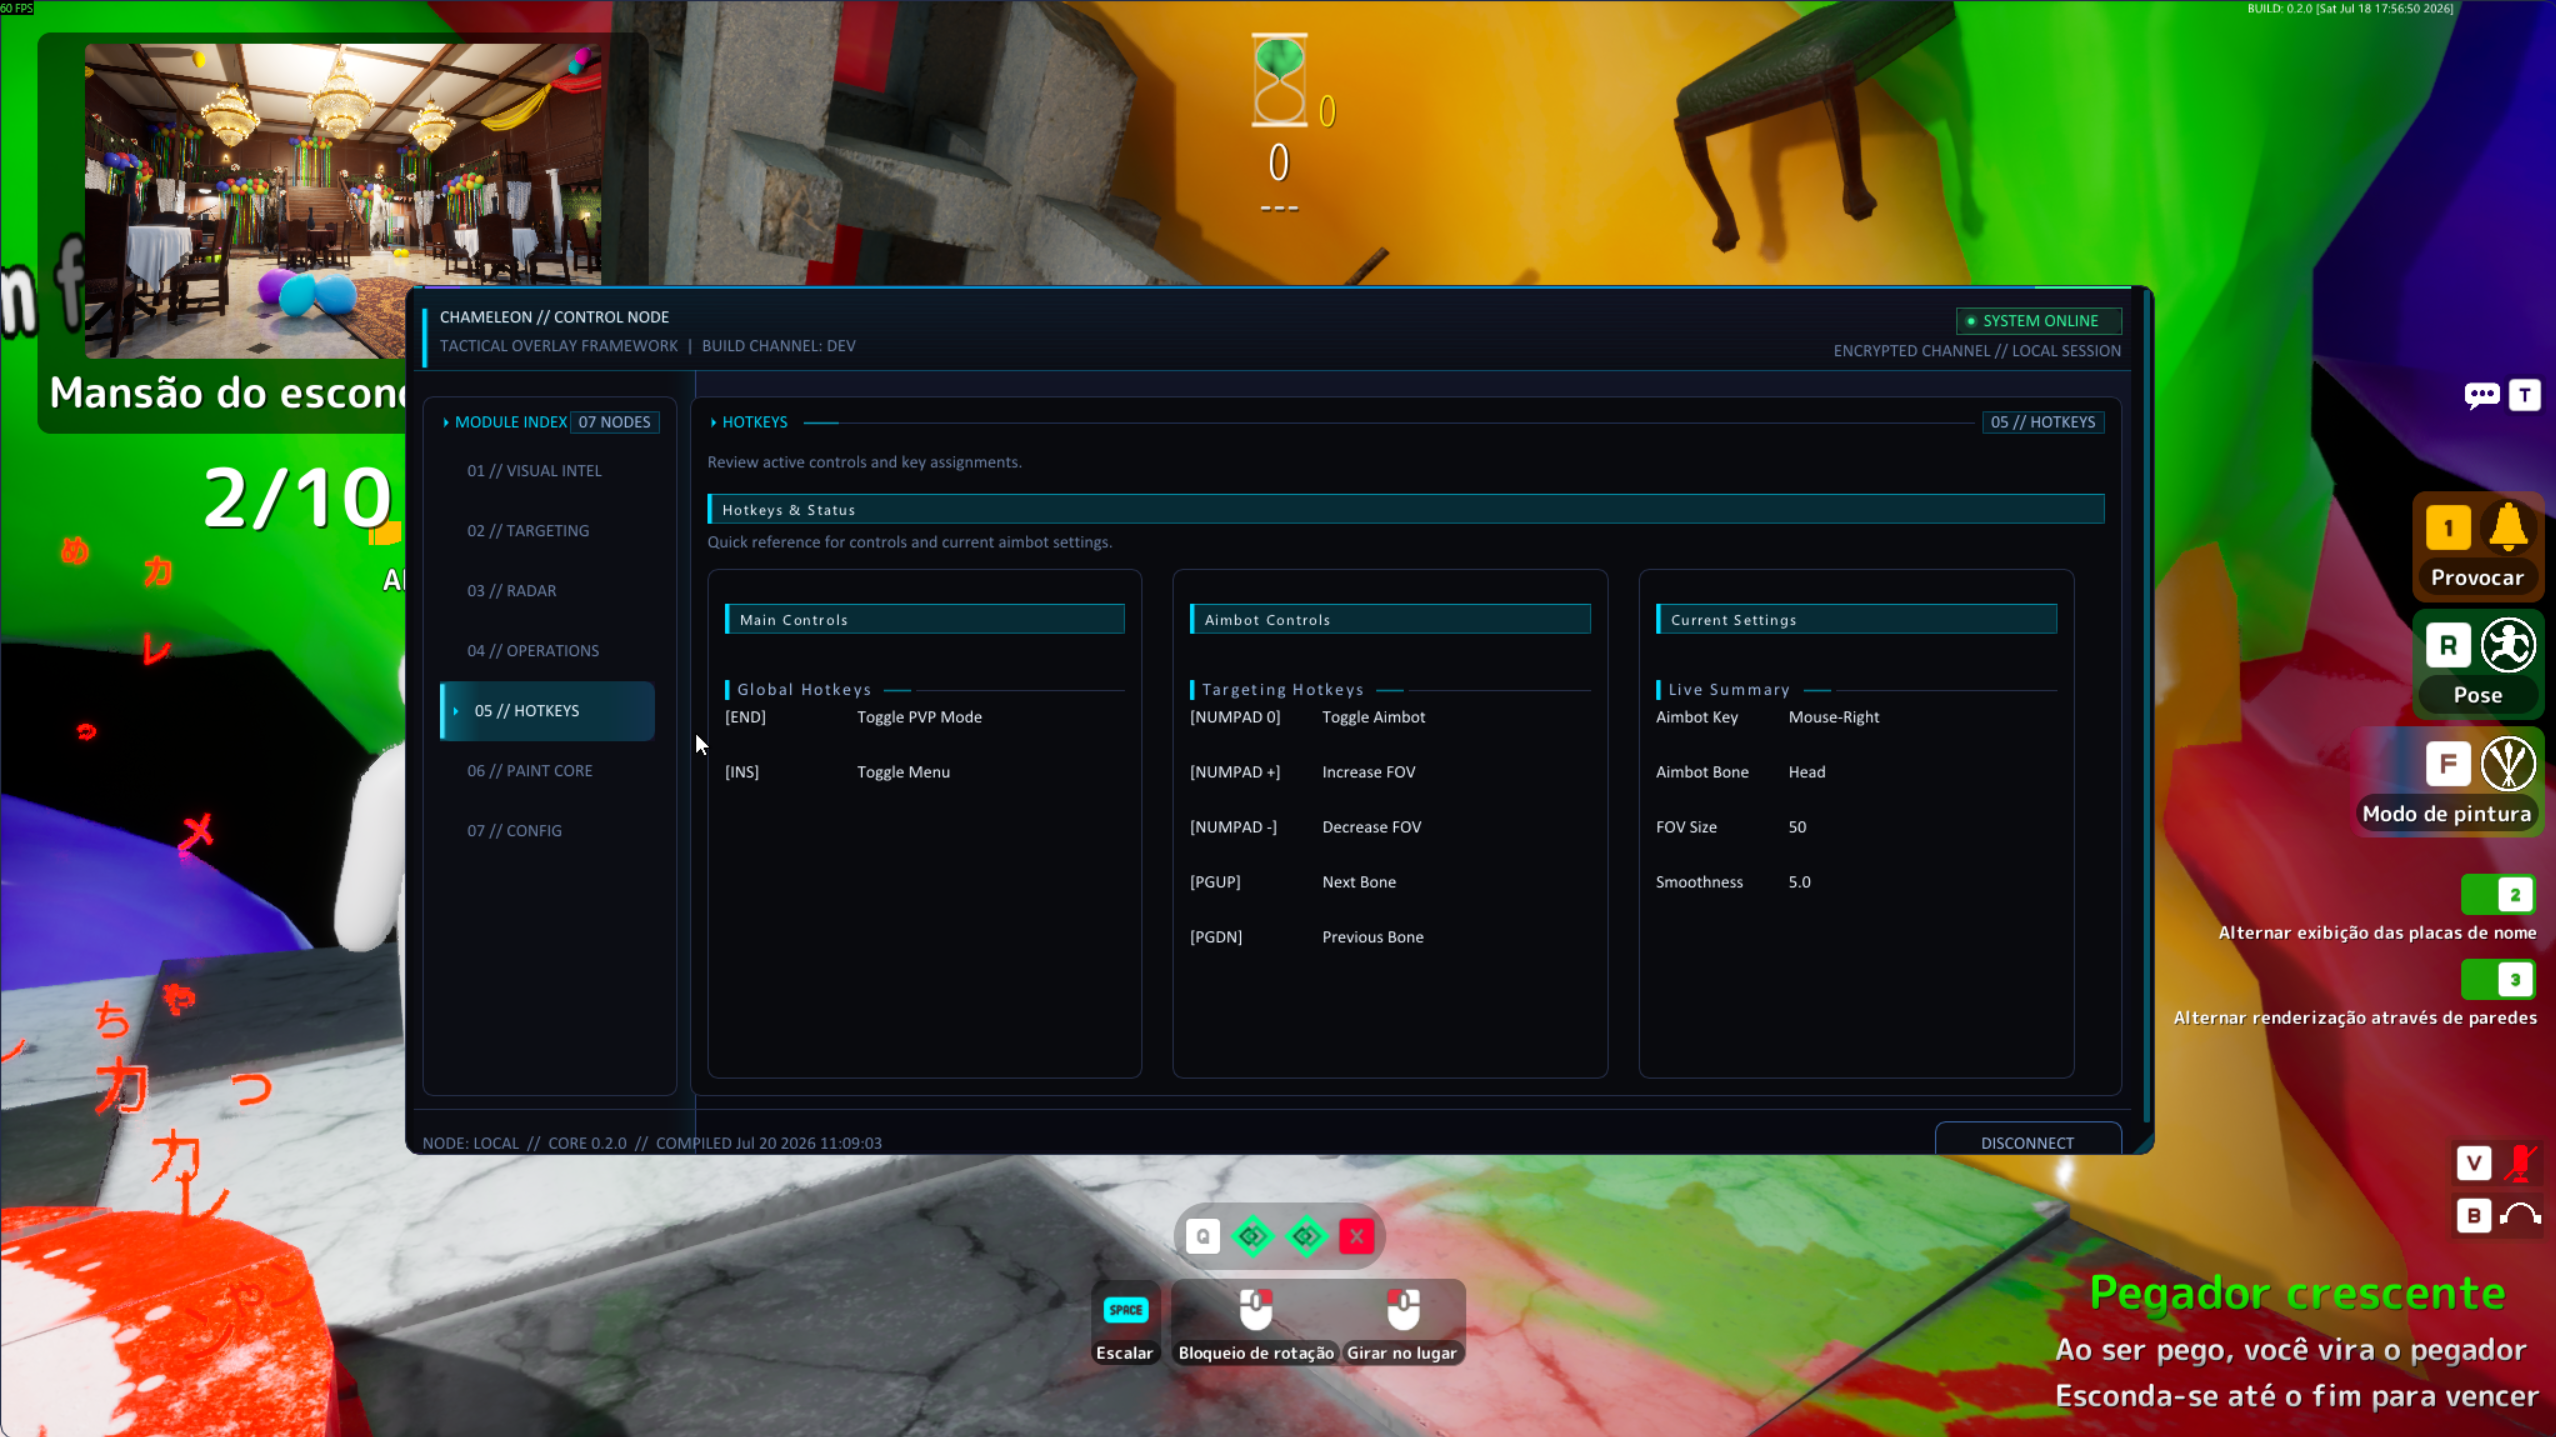Click the Bloqueio de rotação mouse icon
Image resolution: width=2556 pixels, height=1437 pixels.
[1256, 1309]
